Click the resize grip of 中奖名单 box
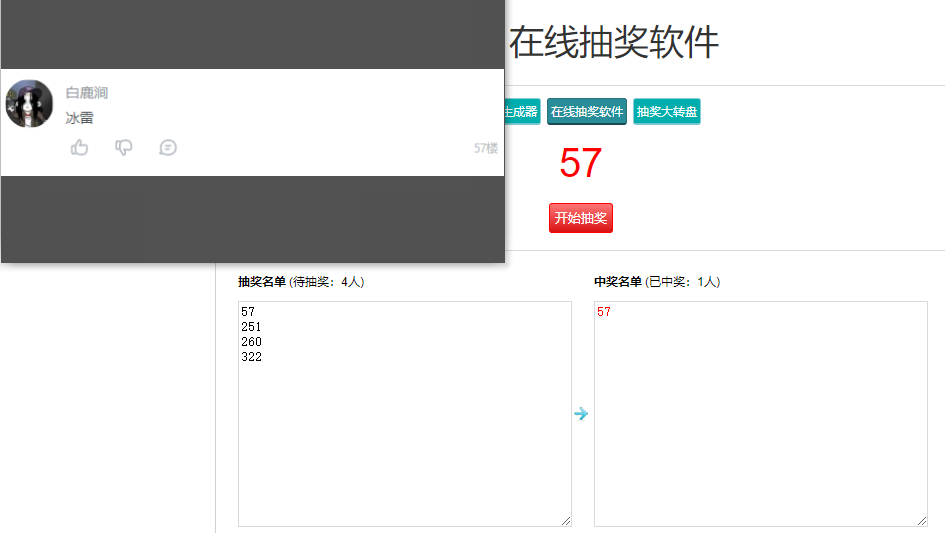Screen dimensions: 945x533 coord(922,521)
